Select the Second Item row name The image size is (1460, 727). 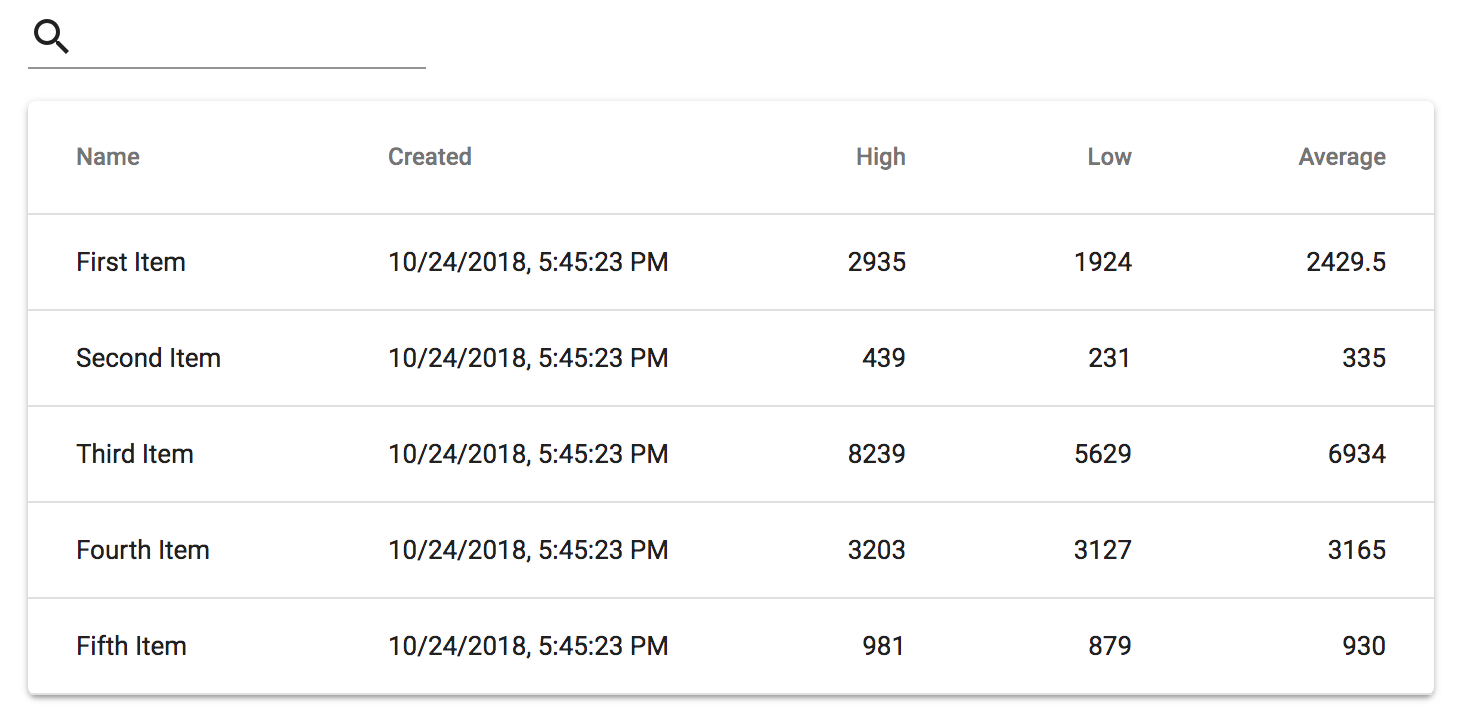pyautogui.click(x=148, y=358)
